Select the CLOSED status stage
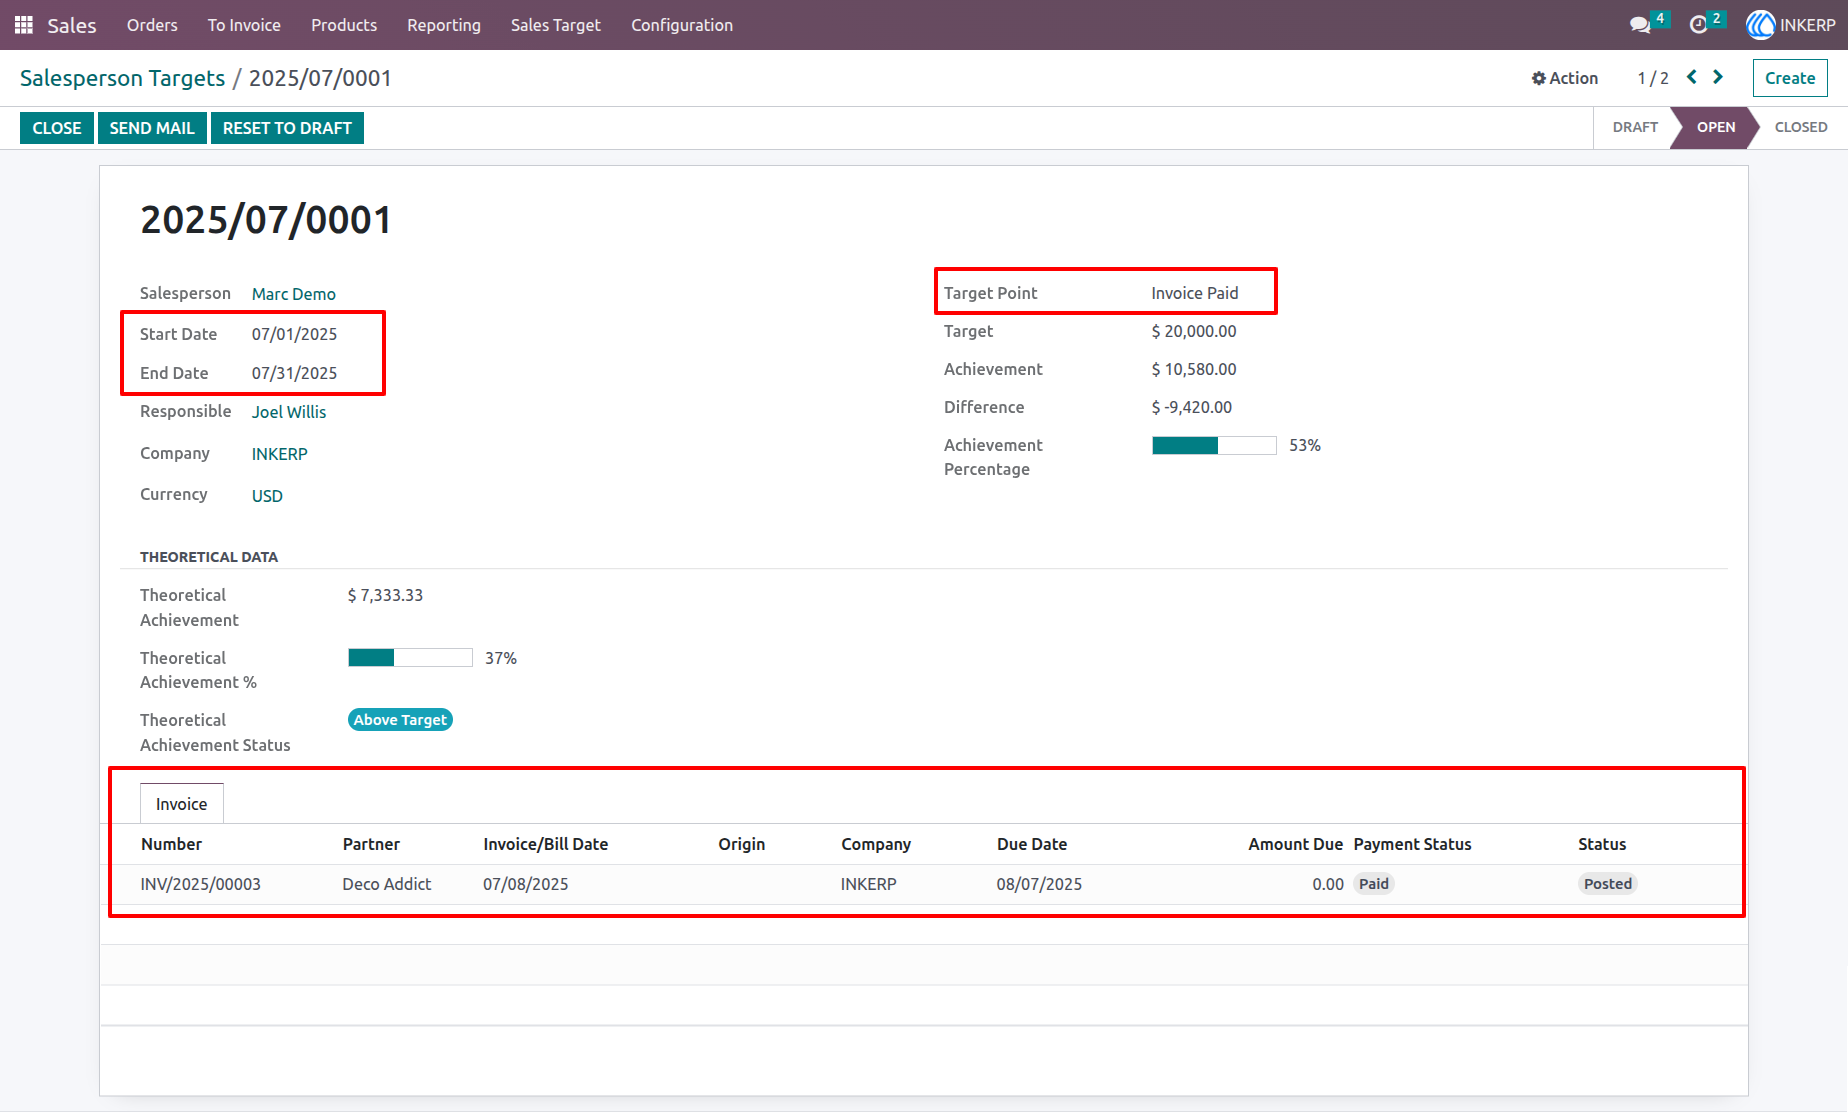 pyautogui.click(x=1801, y=127)
